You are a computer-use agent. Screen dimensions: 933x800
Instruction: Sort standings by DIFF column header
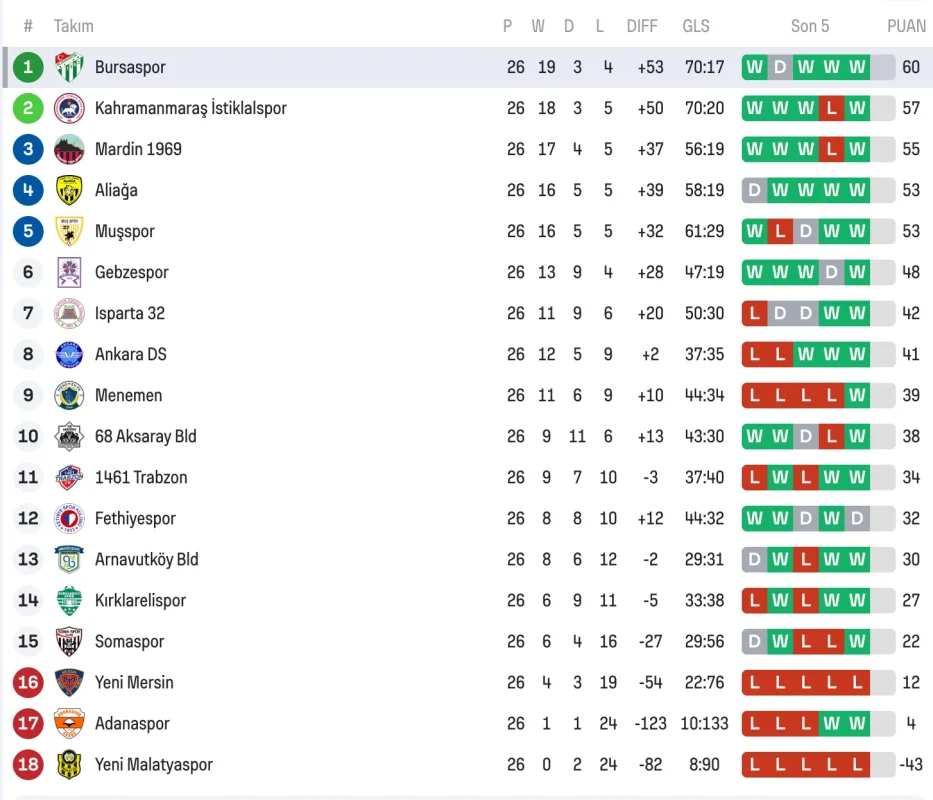[642, 26]
